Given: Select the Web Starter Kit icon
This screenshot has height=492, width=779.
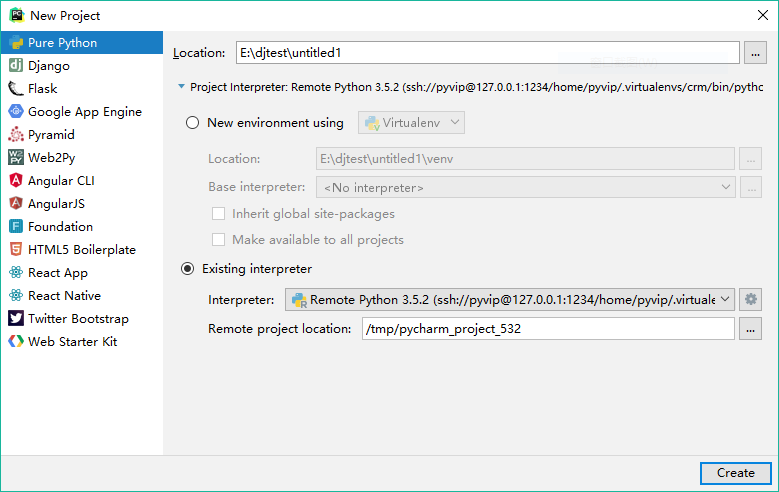Looking at the screenshot, I should click(x=16, y=341).
